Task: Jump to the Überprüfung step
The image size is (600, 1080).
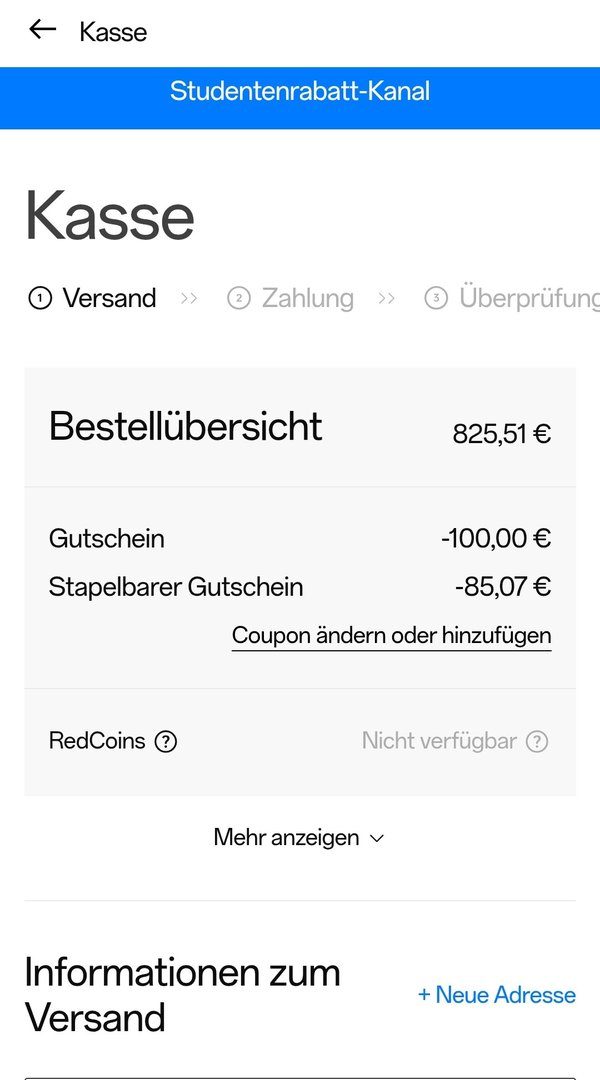Action: pyautogui.click(x=528, y=298)
